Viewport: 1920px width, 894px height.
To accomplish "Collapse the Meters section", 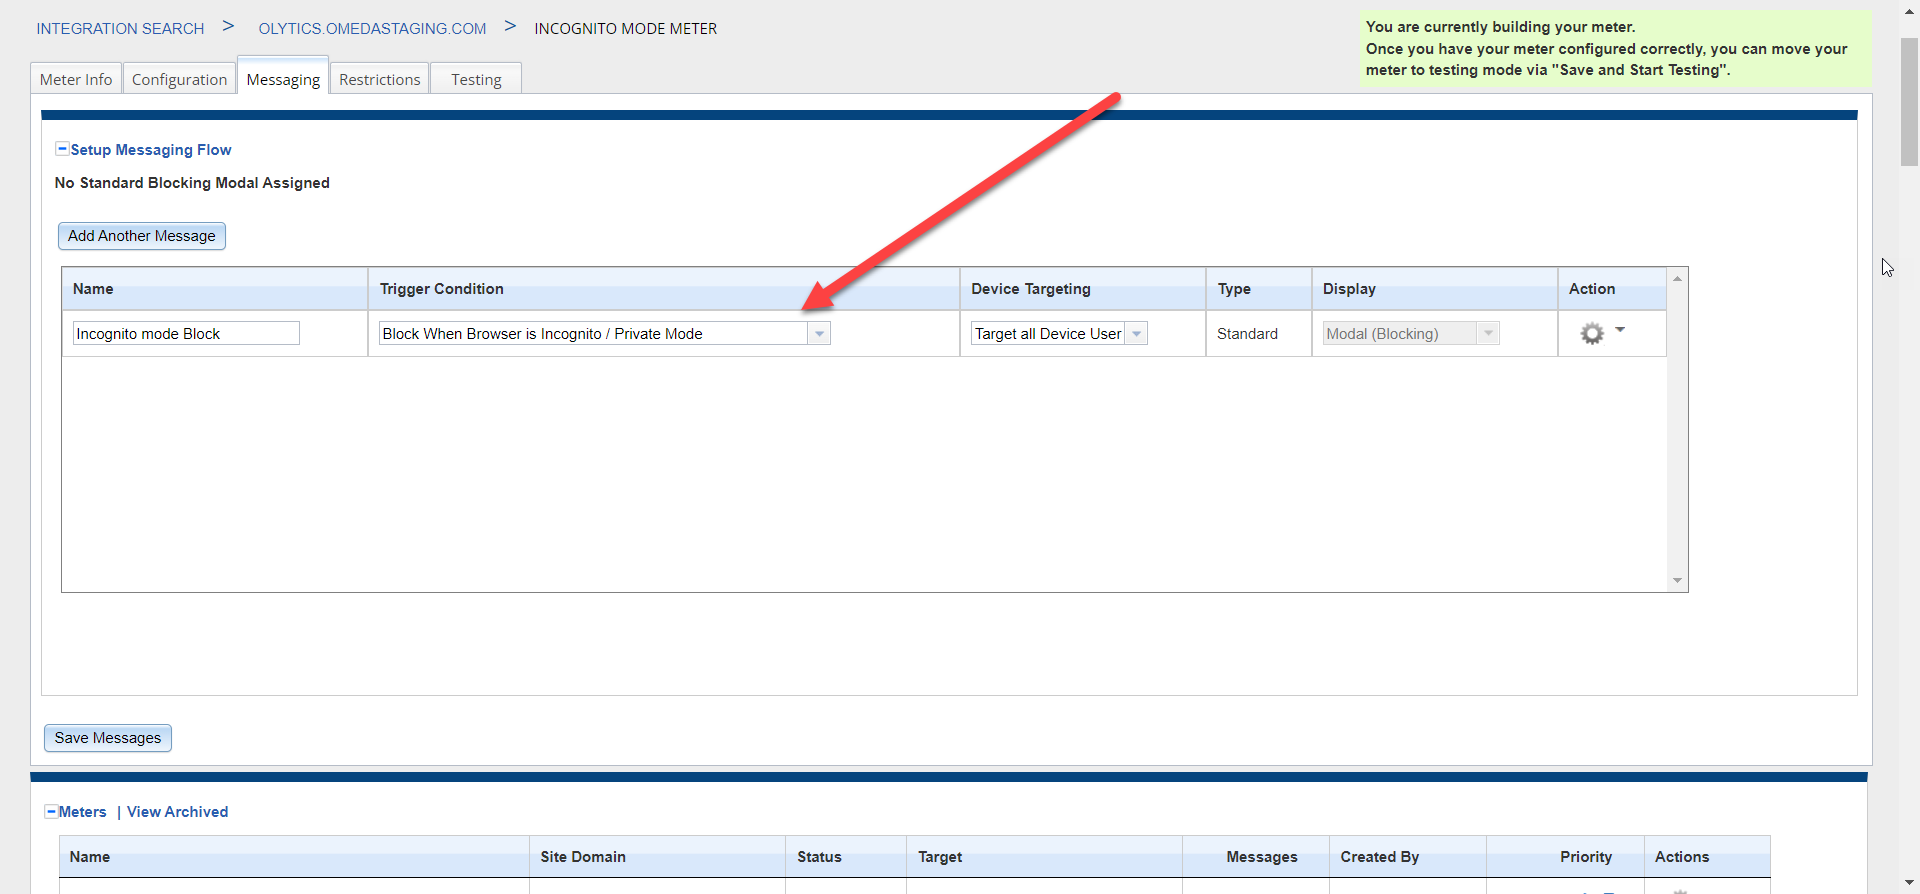I will click(51, 812).
